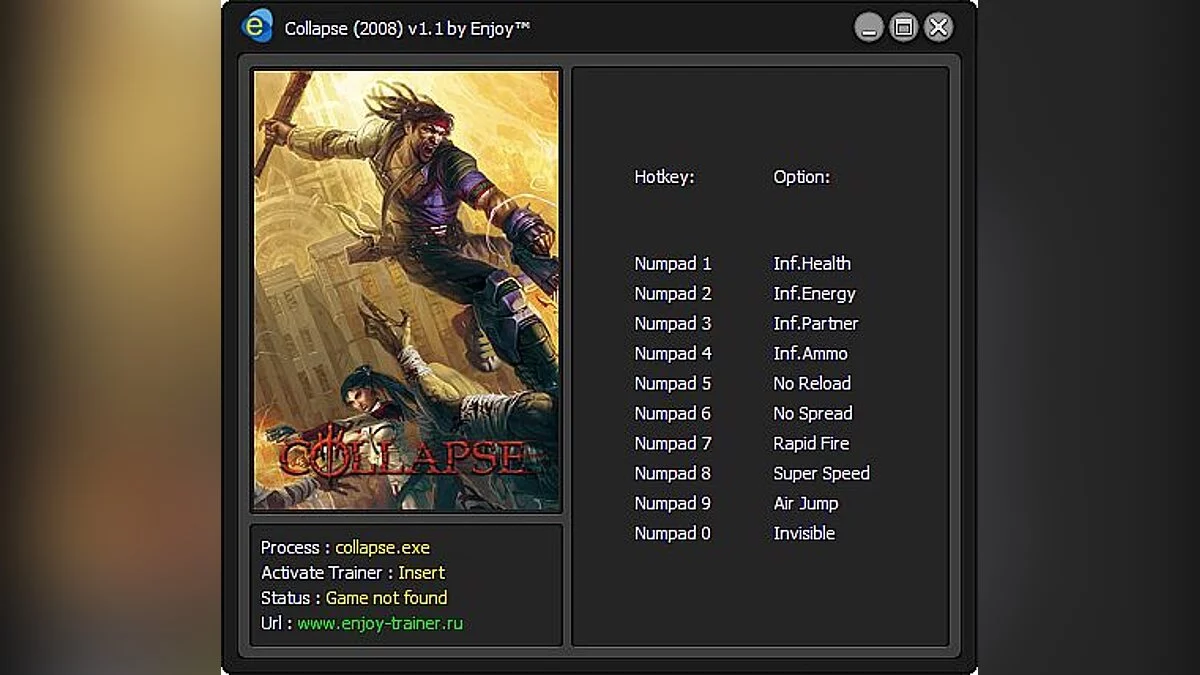Click the Enjoy trainer logo icon
Screen dimensions: 1200x675
tap(257, 25)
